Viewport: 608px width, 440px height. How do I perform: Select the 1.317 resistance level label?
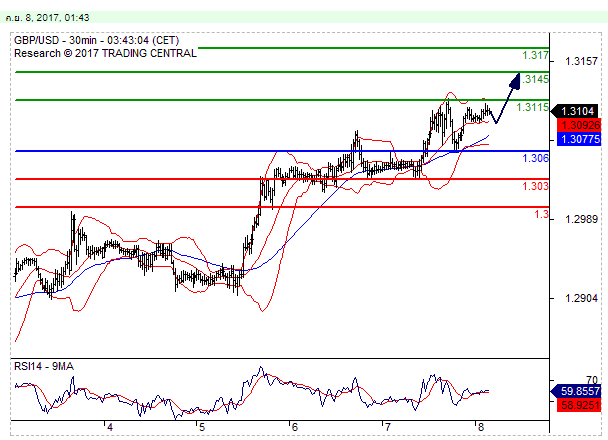535,56
